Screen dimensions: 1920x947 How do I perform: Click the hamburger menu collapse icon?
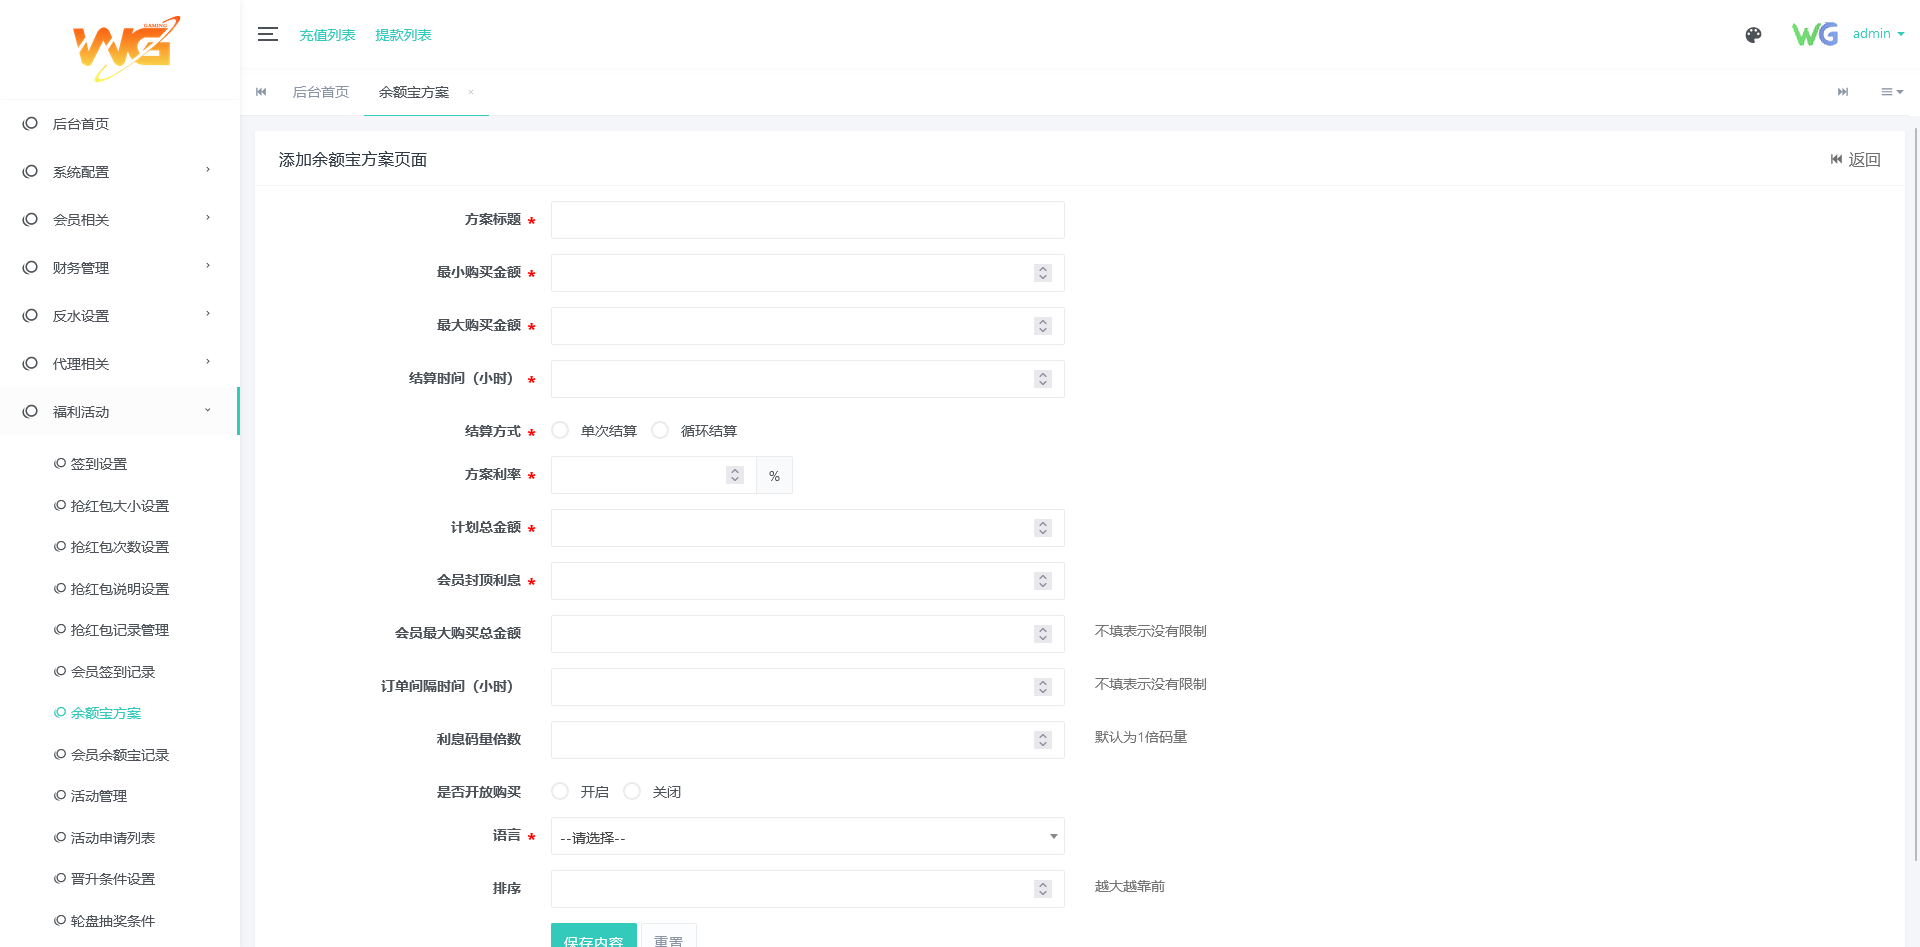coord(267,35)
